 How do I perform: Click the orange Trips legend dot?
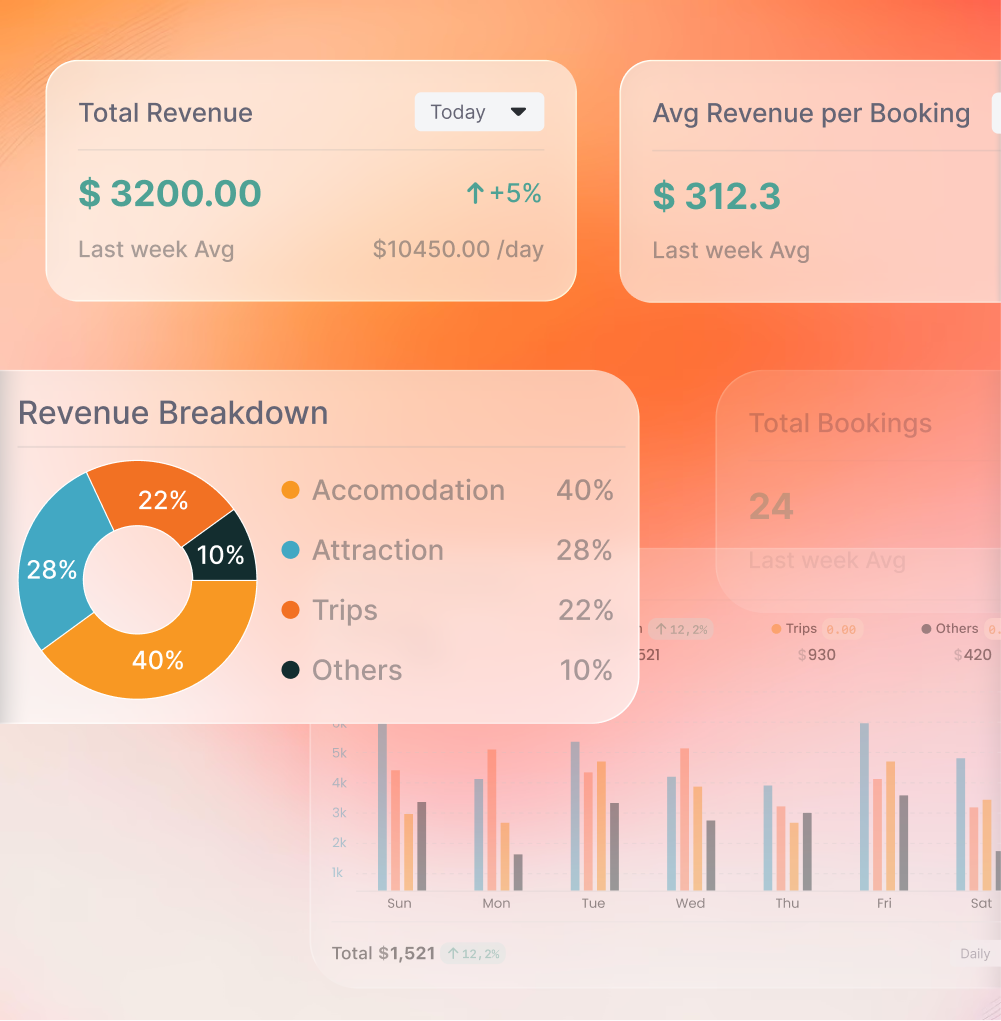[290, 610]
